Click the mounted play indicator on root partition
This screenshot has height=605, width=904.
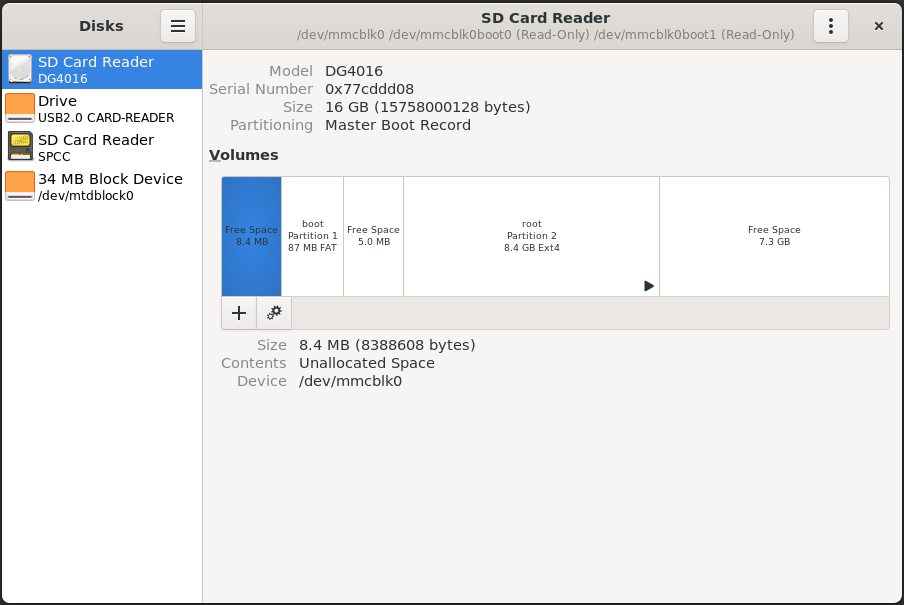649,286
